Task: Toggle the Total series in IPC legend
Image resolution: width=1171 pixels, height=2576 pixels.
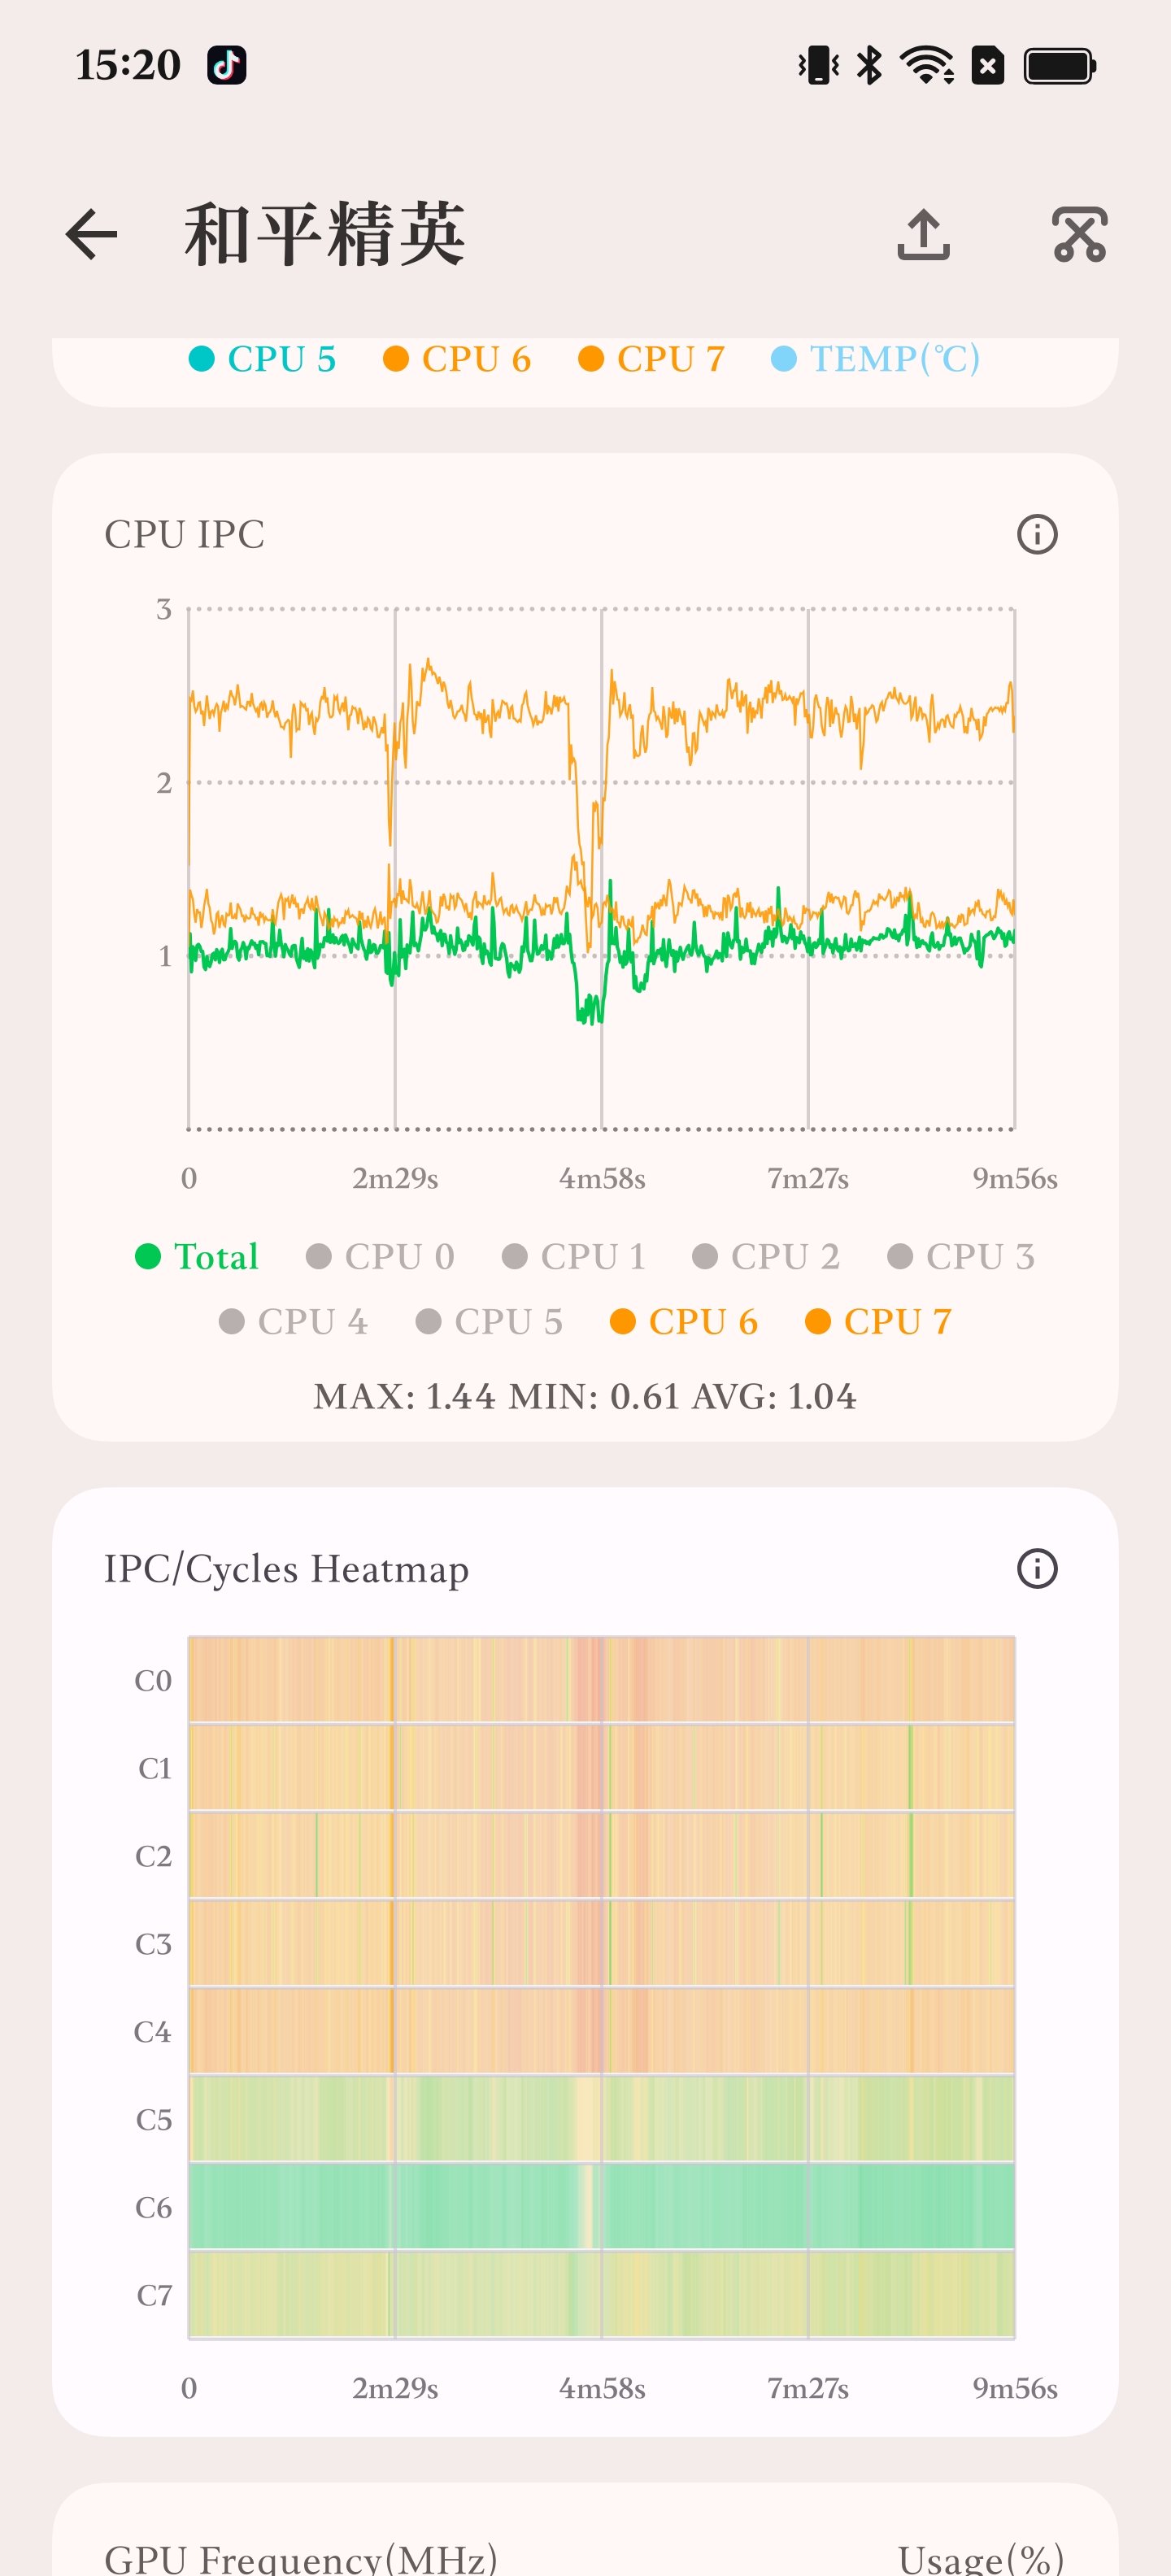Action: pos(197,1256)
